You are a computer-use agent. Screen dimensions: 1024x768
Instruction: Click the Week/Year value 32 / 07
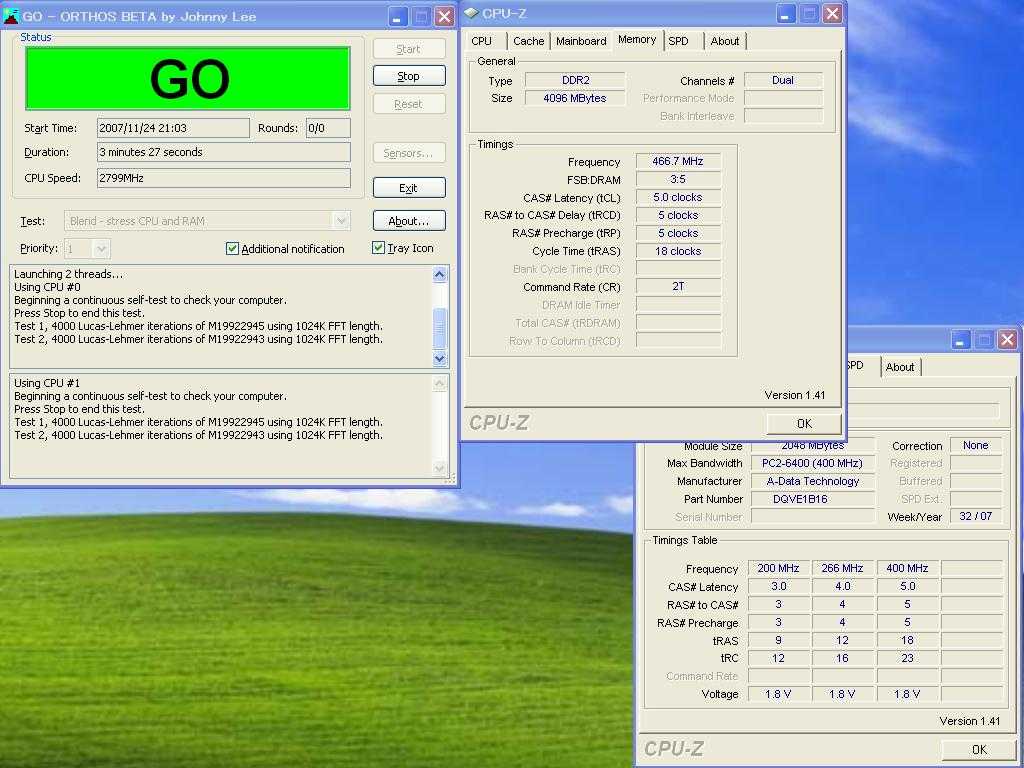[x=976, y=516]
